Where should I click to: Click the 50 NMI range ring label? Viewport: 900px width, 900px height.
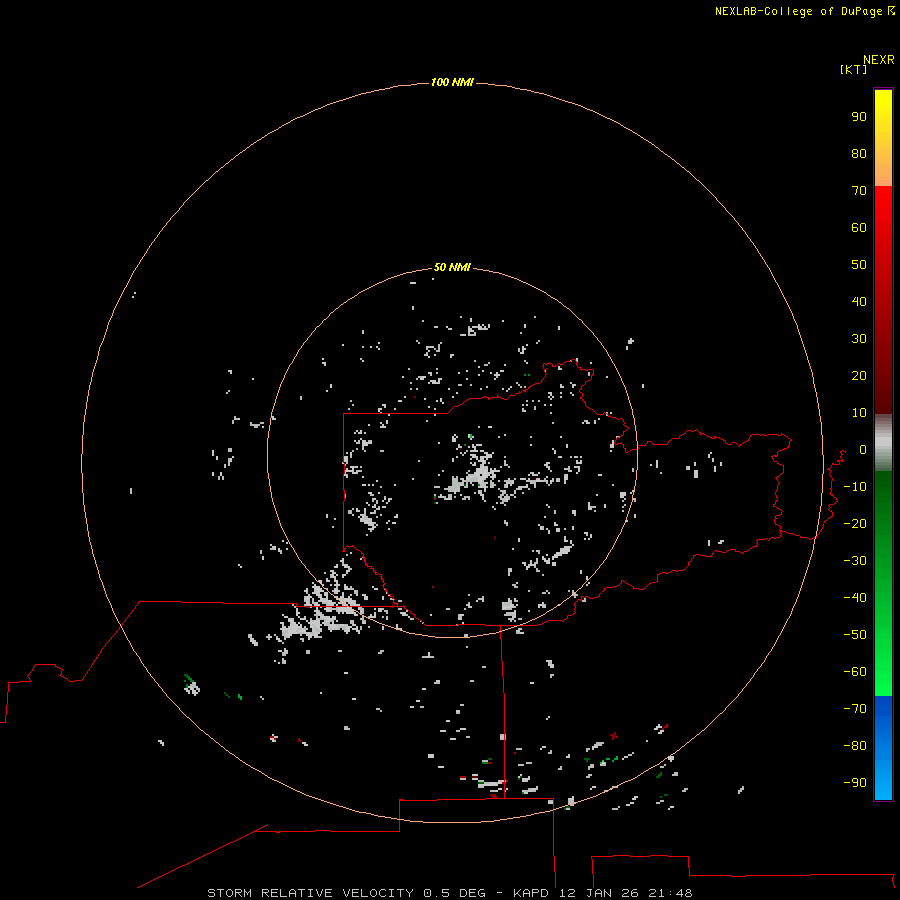pyautogui.click(x=452, y=267)
